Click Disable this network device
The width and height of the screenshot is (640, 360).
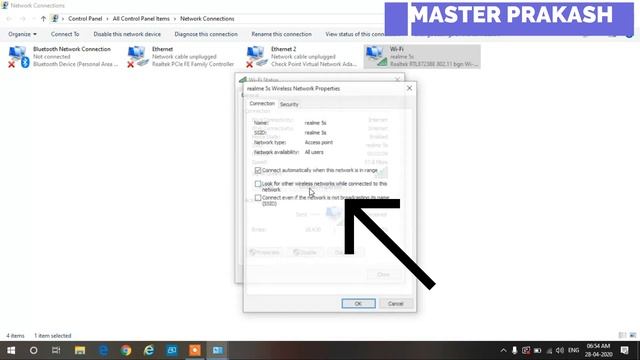click(127, 34)
